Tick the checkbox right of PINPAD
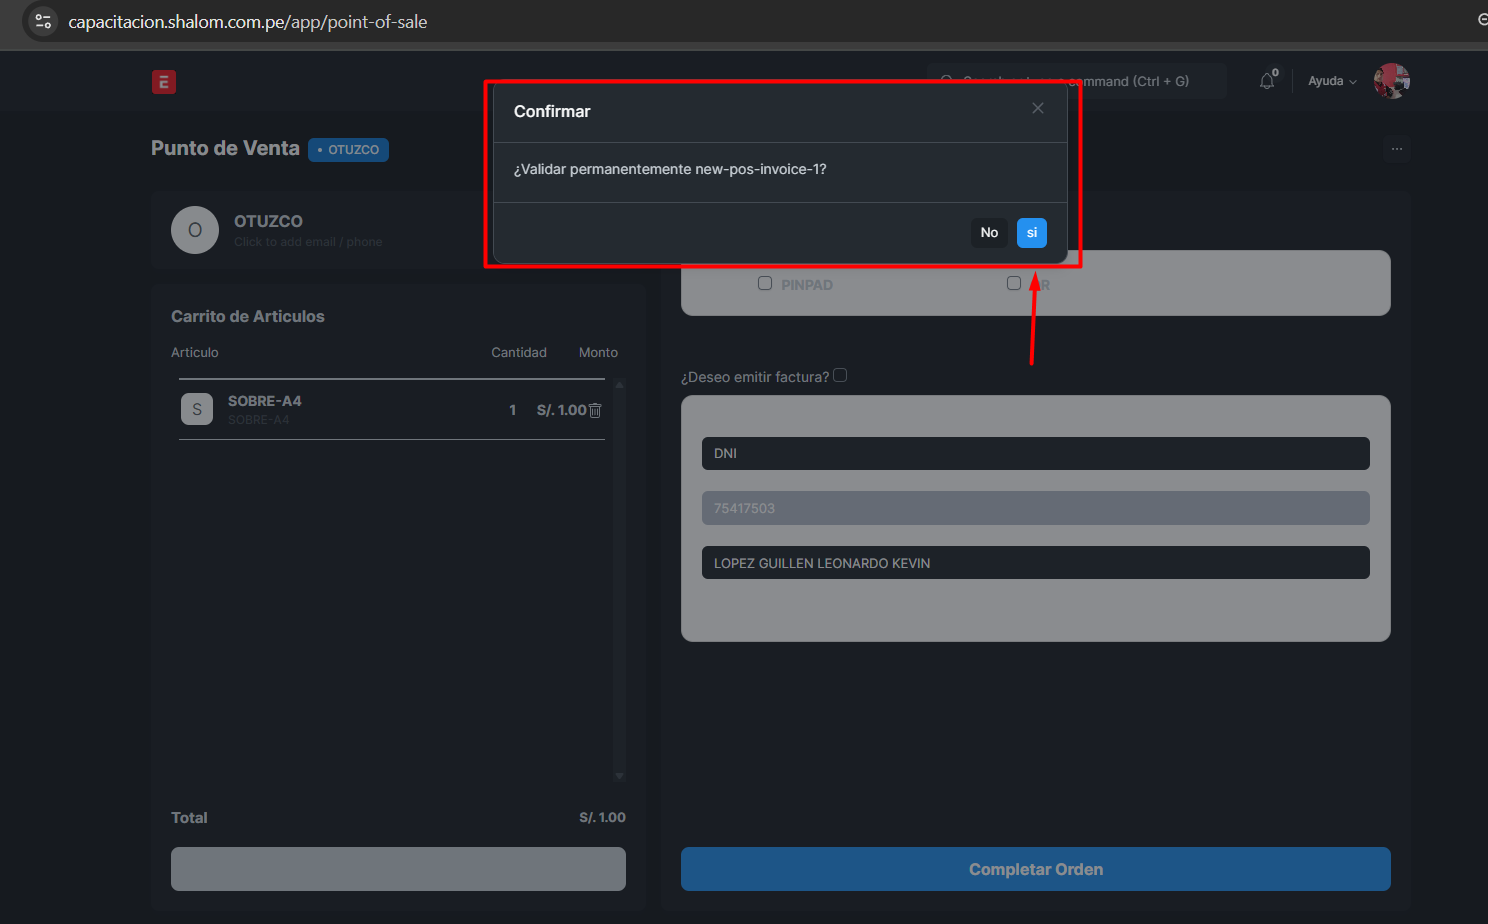This screenshot has width=1488, height=924. 1013,284
